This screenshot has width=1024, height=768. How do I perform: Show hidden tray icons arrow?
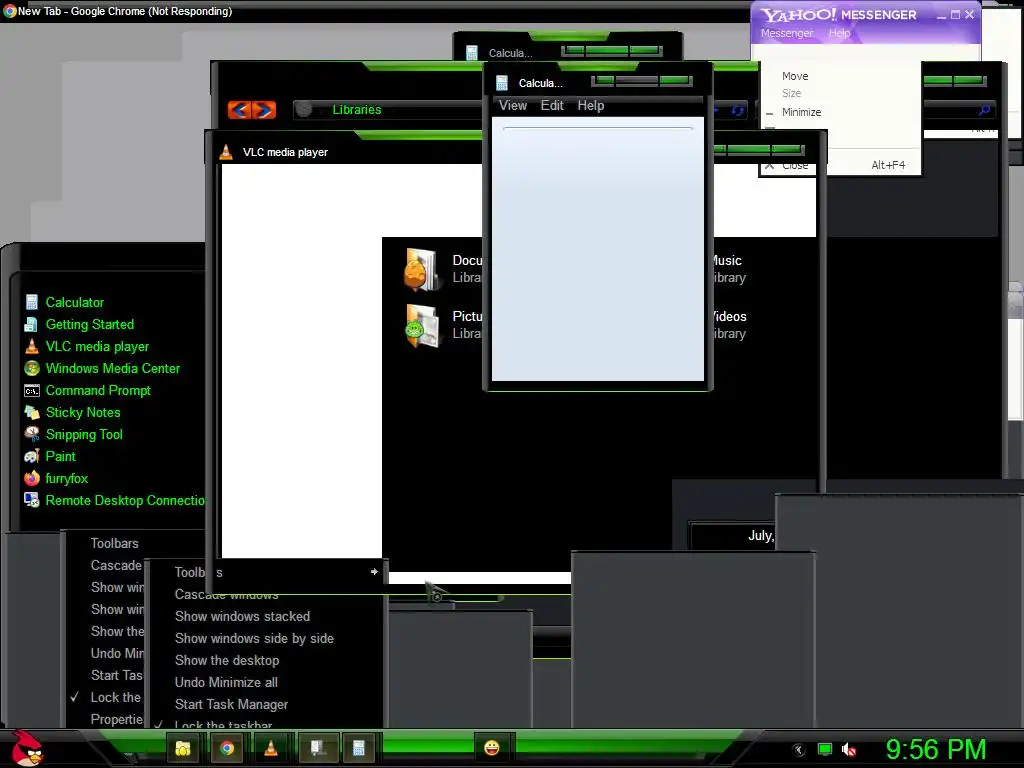click(798, 750)
